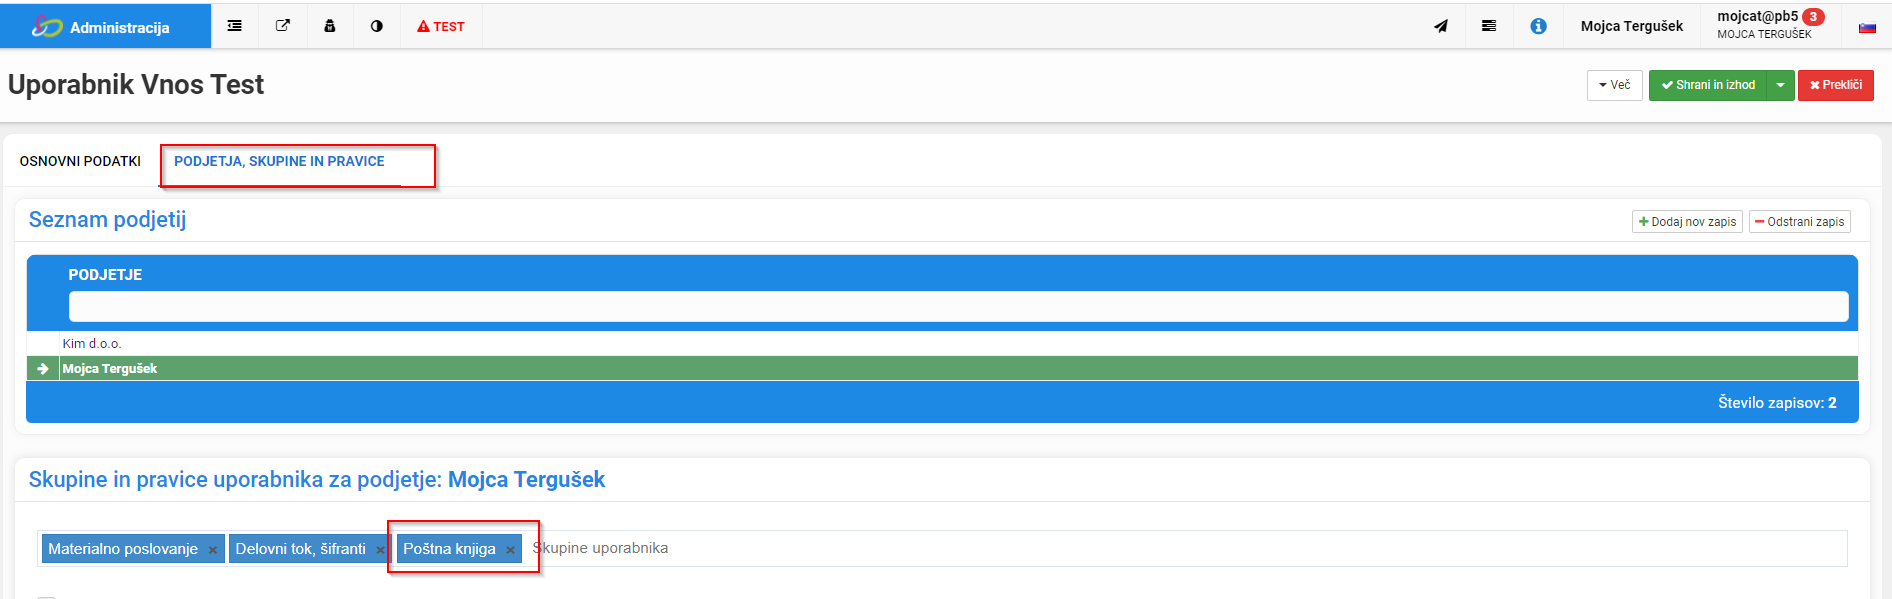Select the Kim d.o.o. row
This screenshot has height=599, width=1892.
click(x=942, y=343)
